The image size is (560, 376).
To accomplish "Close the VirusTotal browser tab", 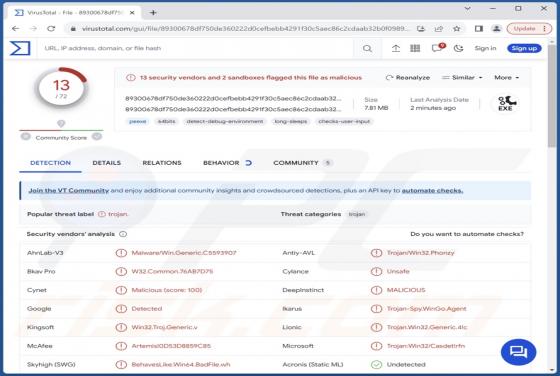I will pos(132,12).
